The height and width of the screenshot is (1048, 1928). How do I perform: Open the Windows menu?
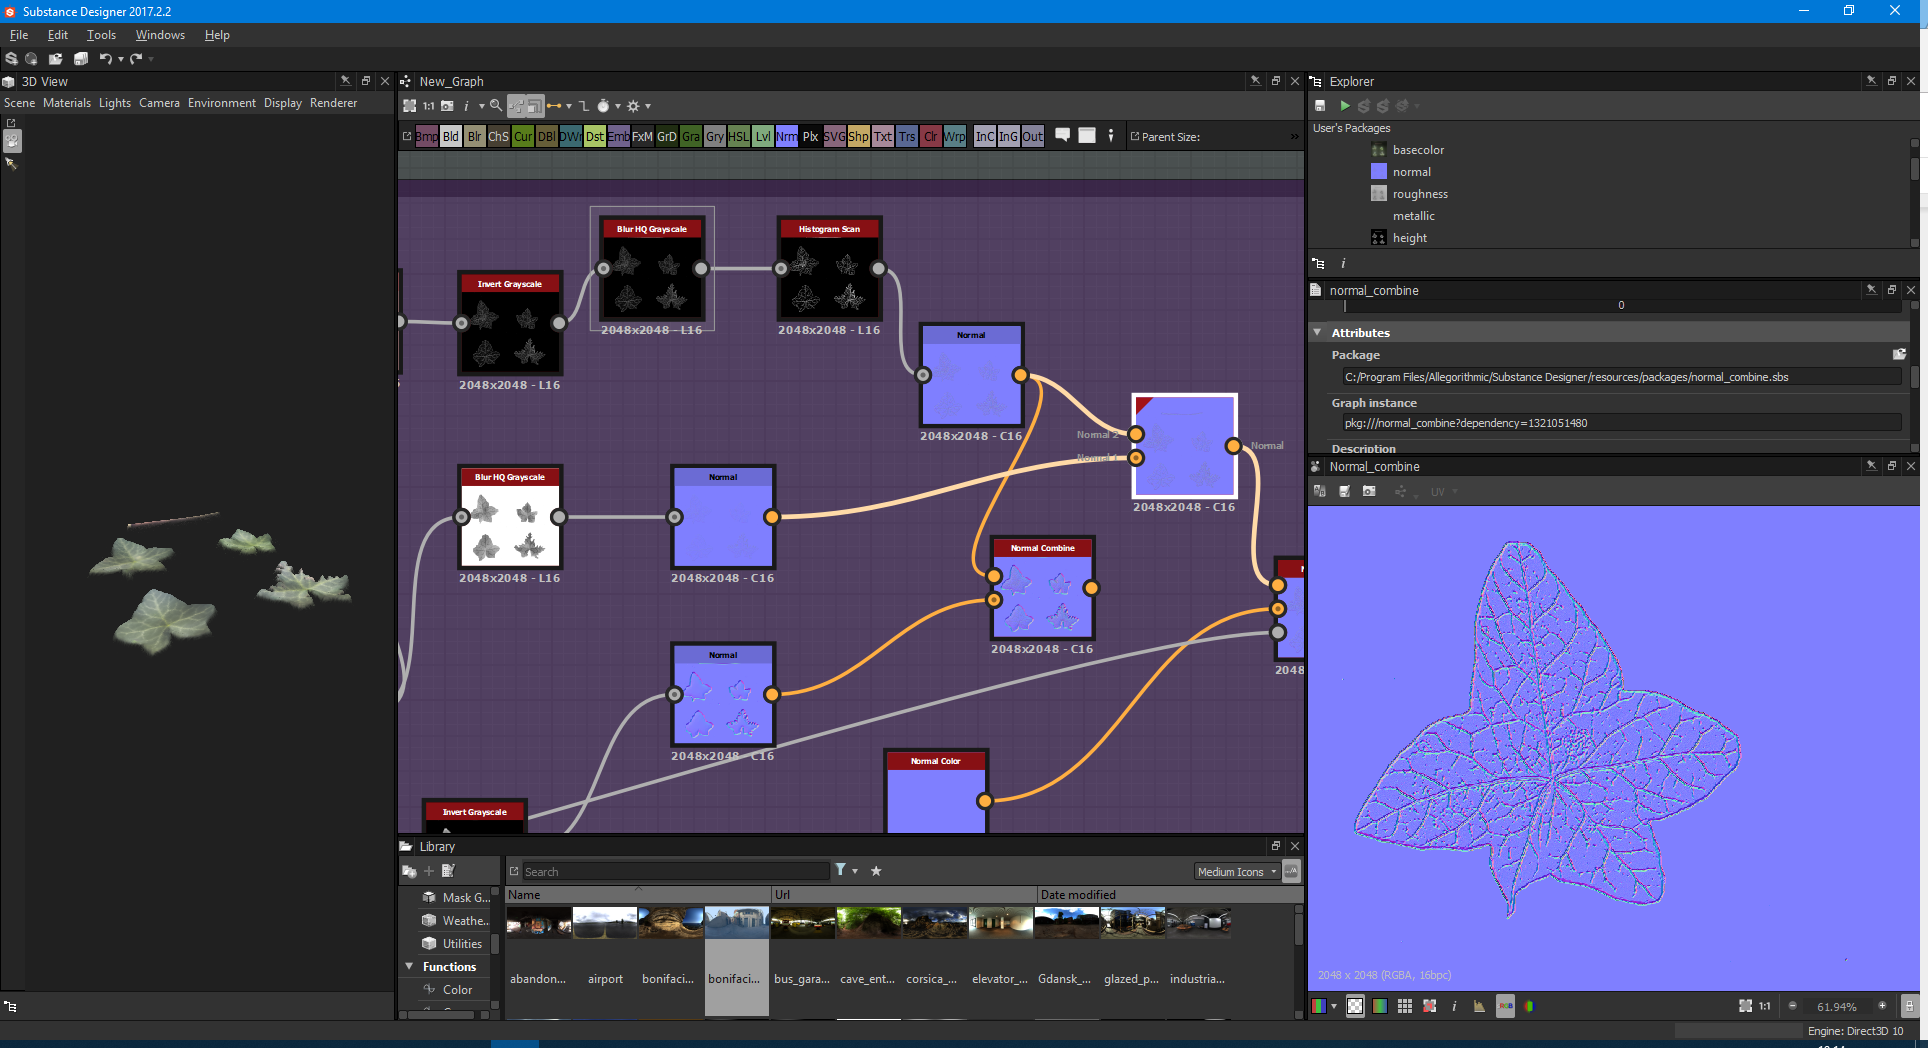[x=160, y=35]
